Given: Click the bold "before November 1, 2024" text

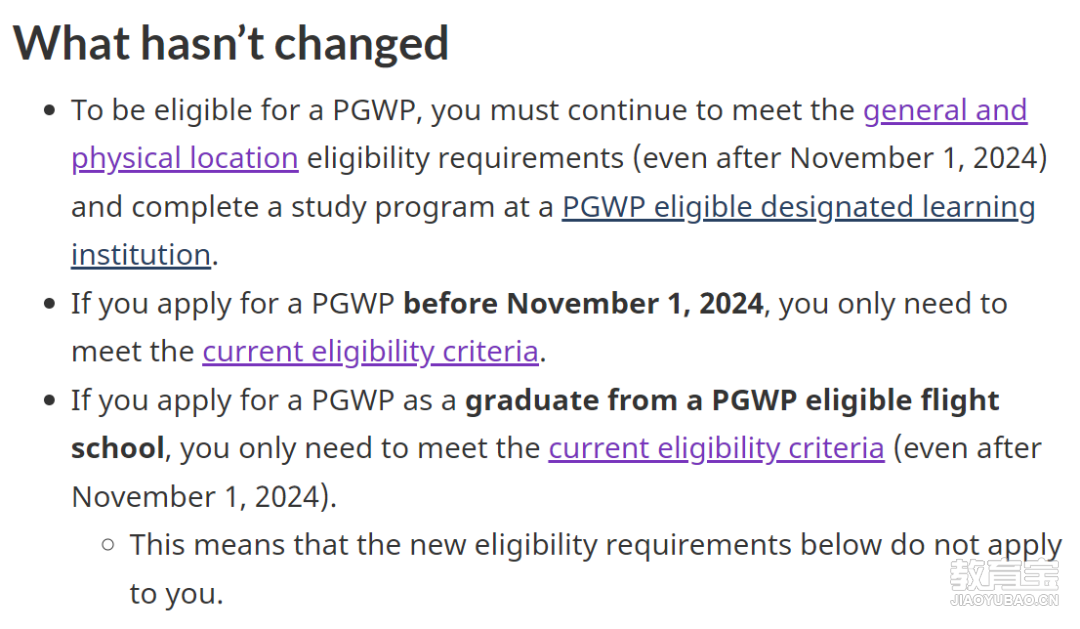Looking at the screenshot, I should coord(583,304).
